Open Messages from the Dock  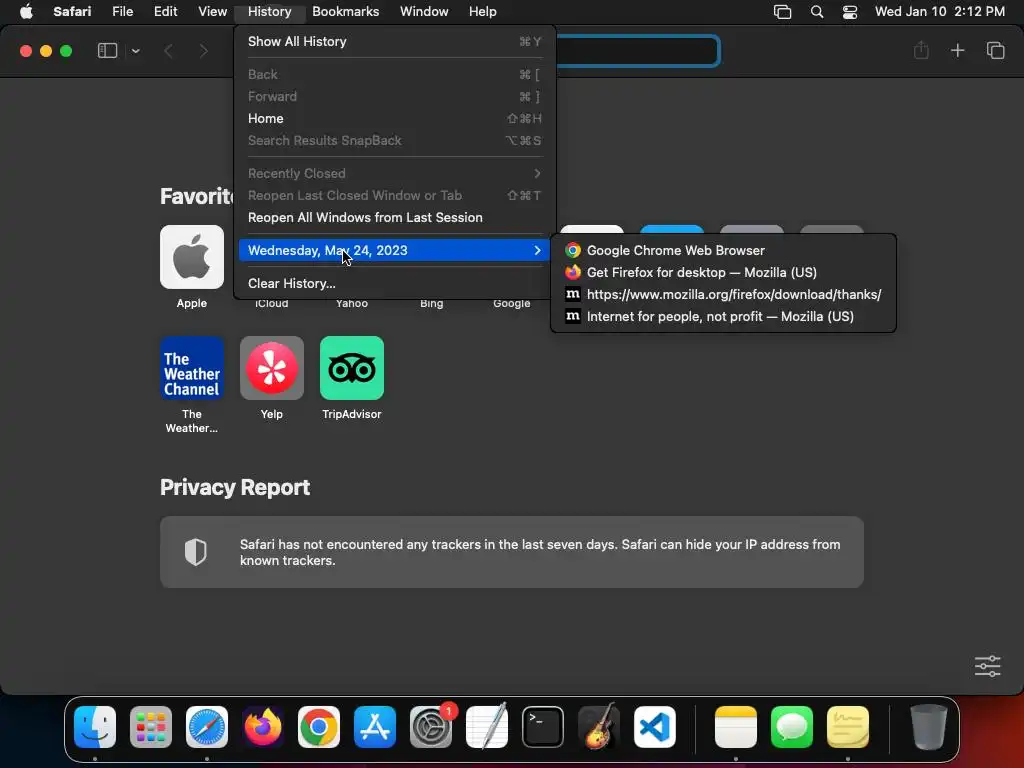point(792,727)
